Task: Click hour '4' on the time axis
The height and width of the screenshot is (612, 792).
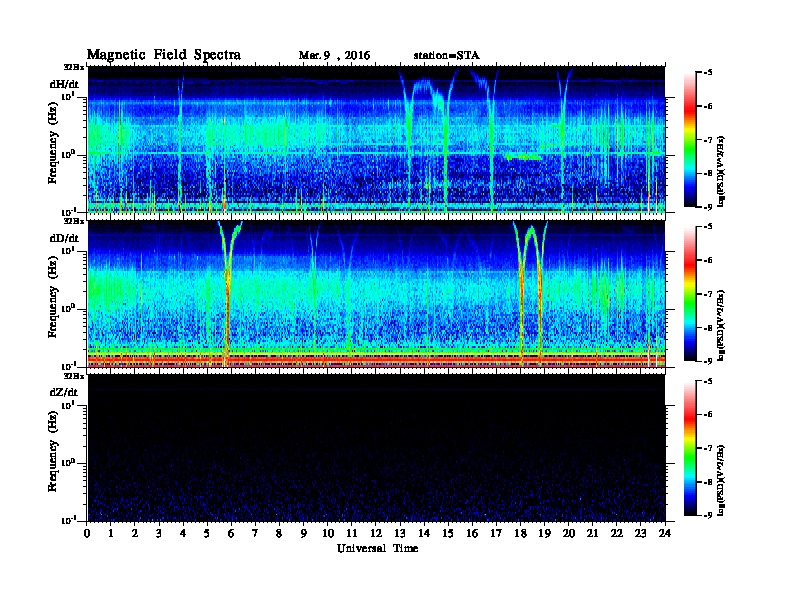Action: (183, 533)
